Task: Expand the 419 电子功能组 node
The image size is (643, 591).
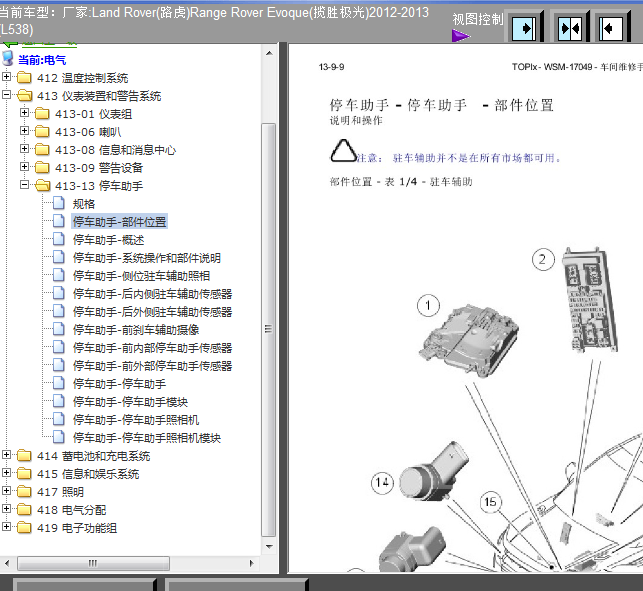Action: 6,527
